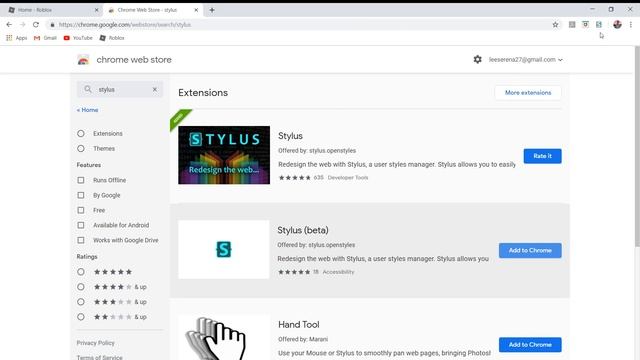Check Available for Android filter

[81, 225]
